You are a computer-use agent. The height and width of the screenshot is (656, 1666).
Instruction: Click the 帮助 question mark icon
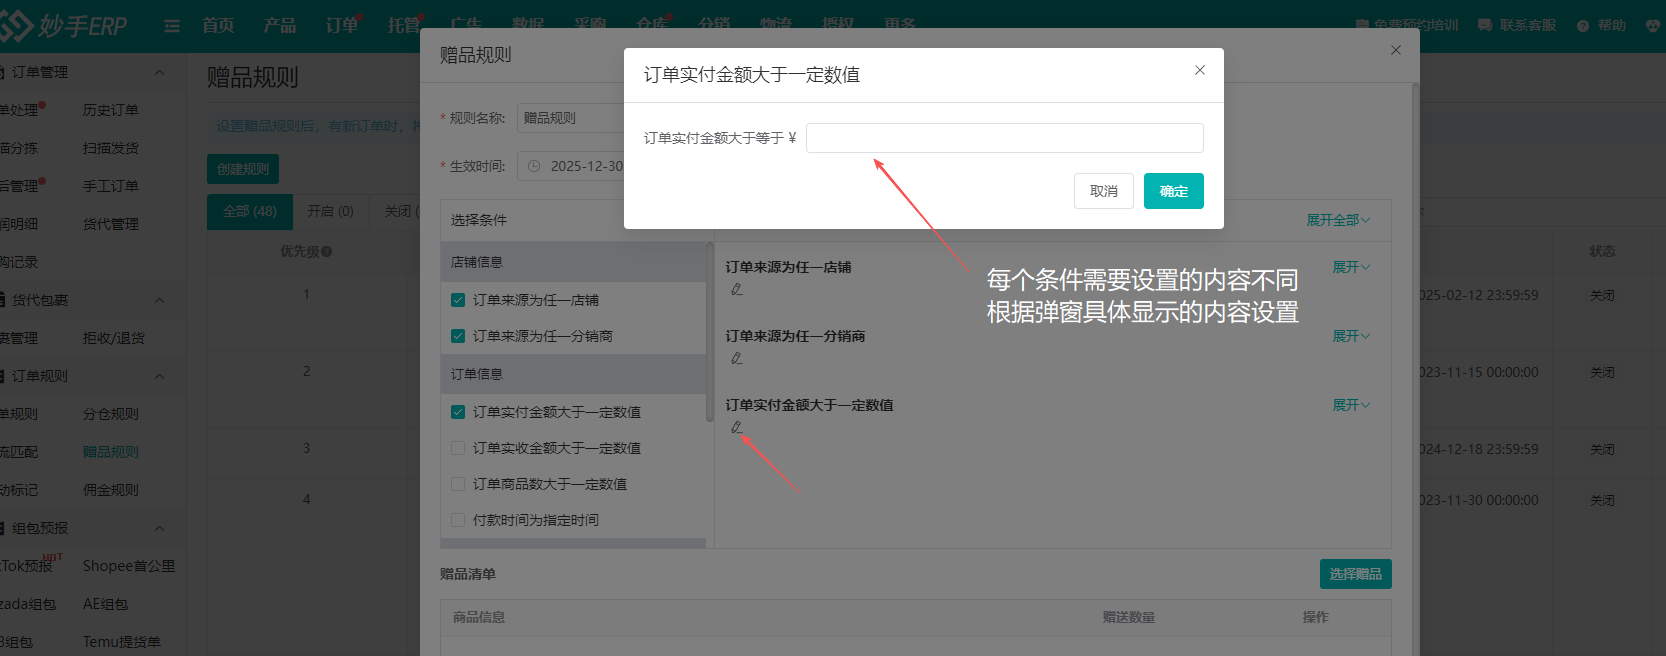tap(1583, 26)
